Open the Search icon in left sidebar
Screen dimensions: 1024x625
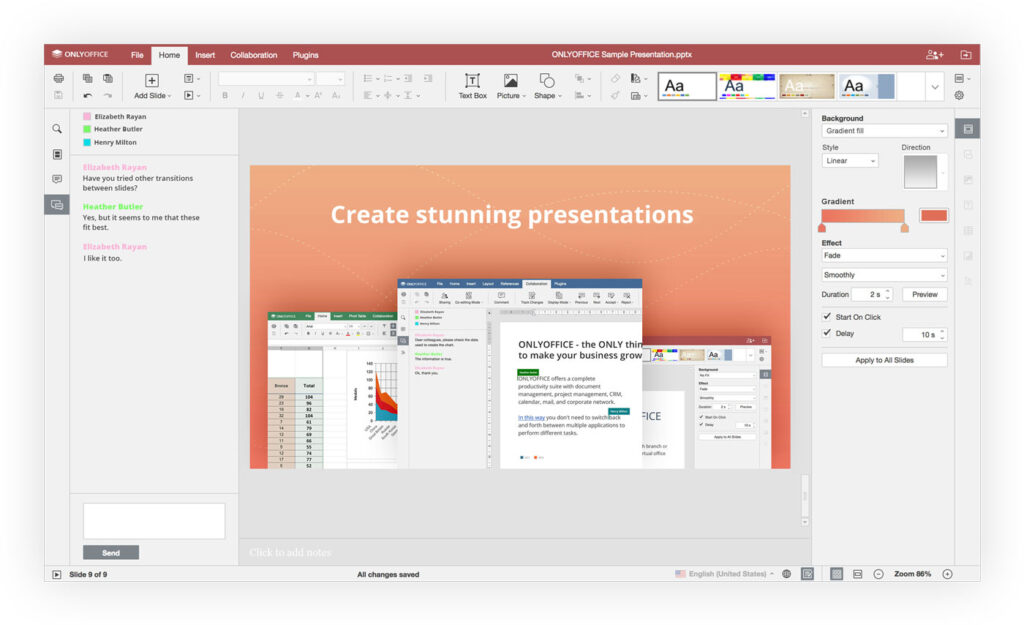(x=57, y=129)
